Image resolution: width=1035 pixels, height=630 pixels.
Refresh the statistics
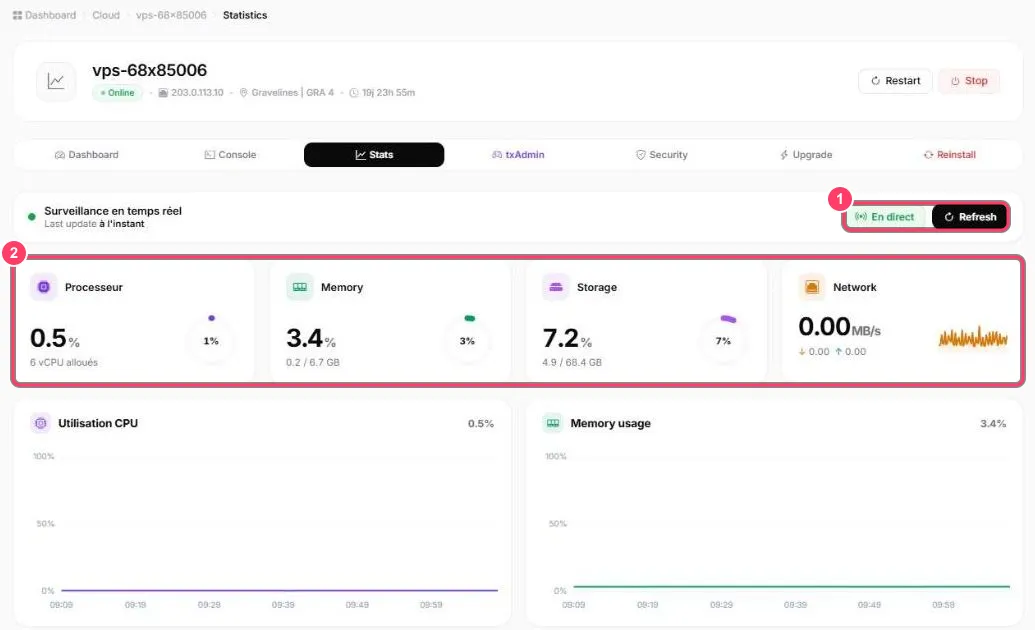point(970,217)
